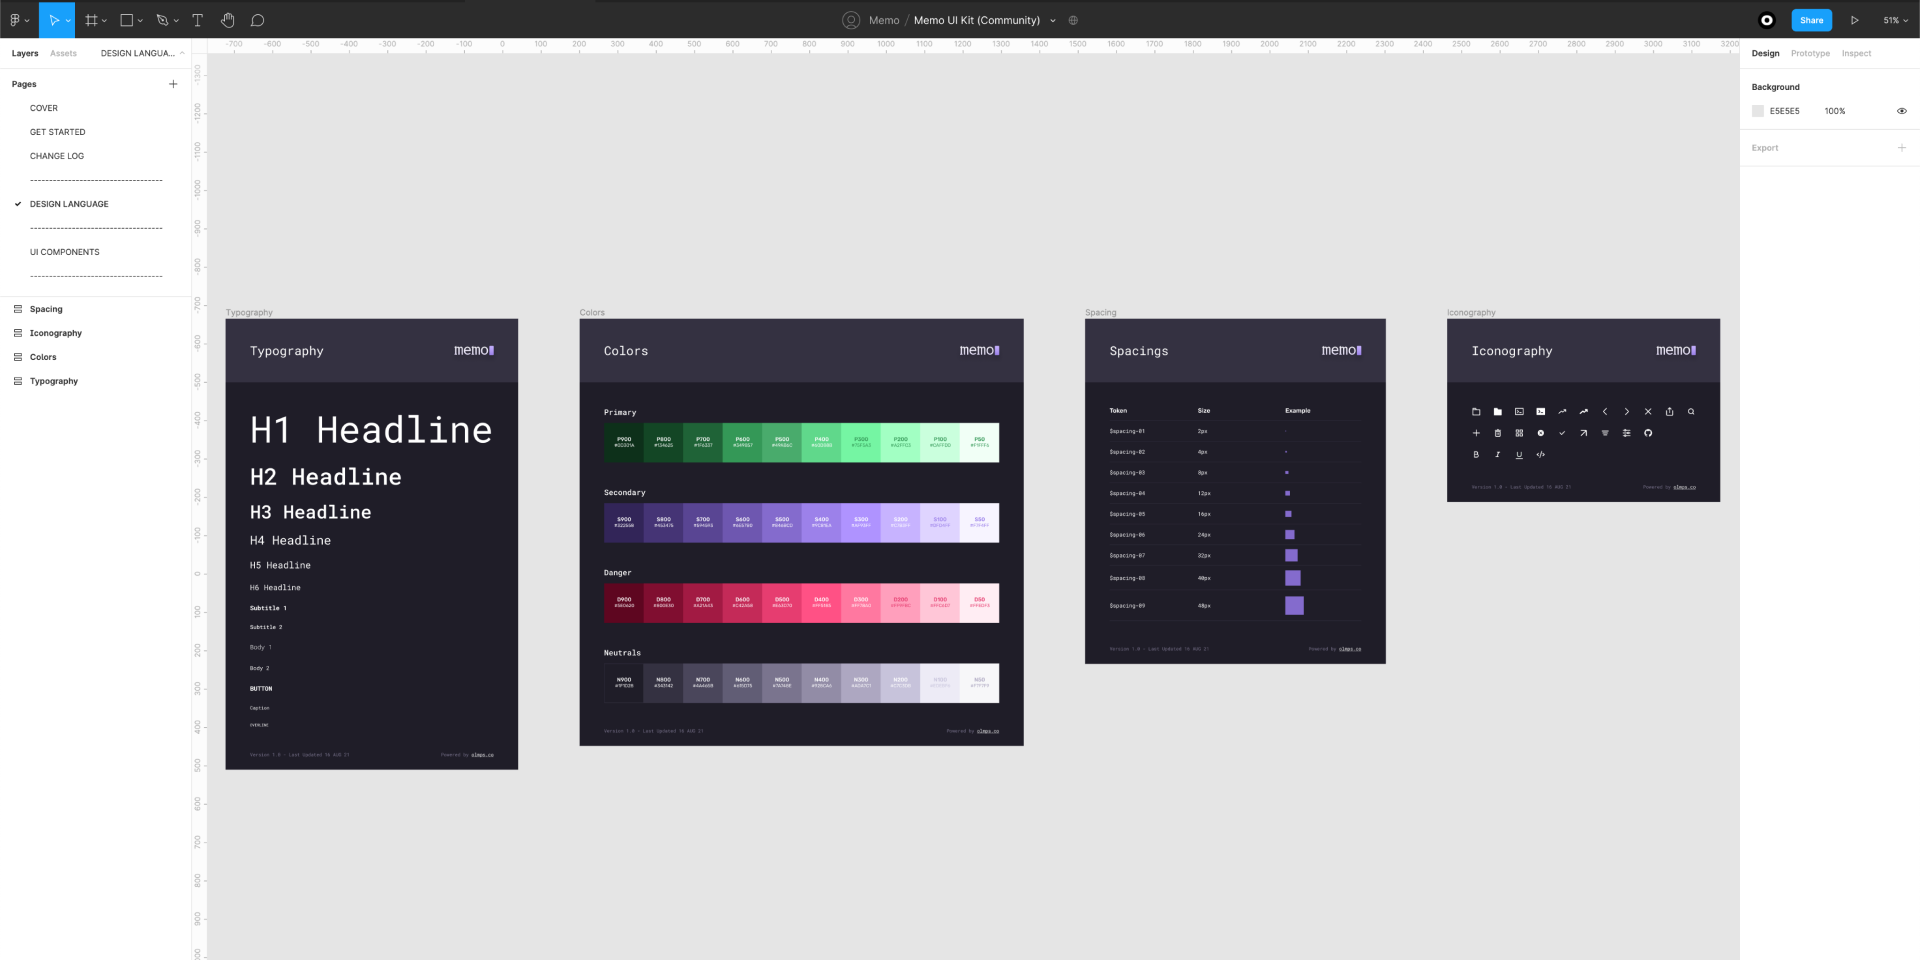Start Presentation mode from the toolbar
The image size is (1920, 960).
point(1855,20)
